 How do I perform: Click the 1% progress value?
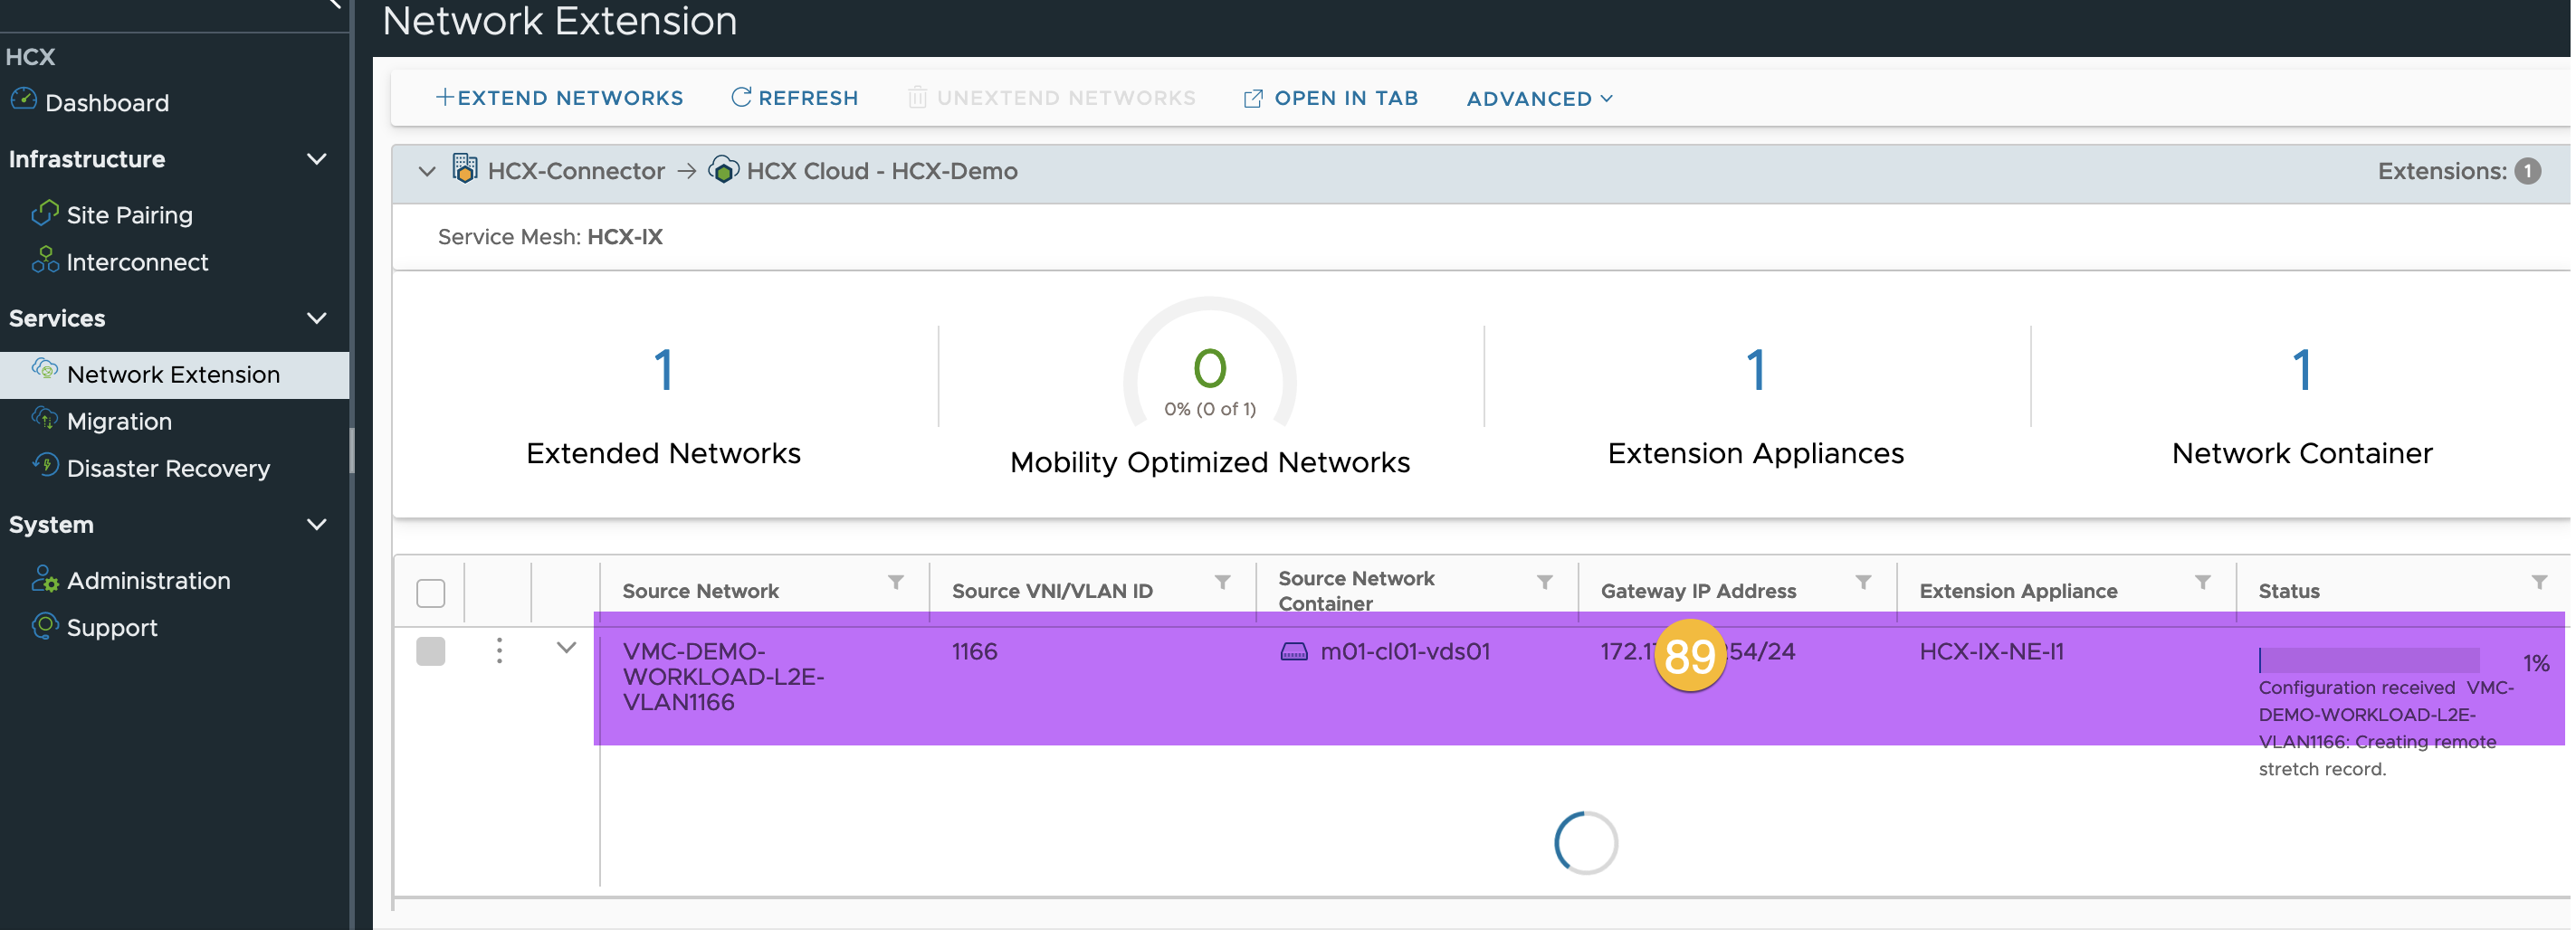click(2536, 663)
